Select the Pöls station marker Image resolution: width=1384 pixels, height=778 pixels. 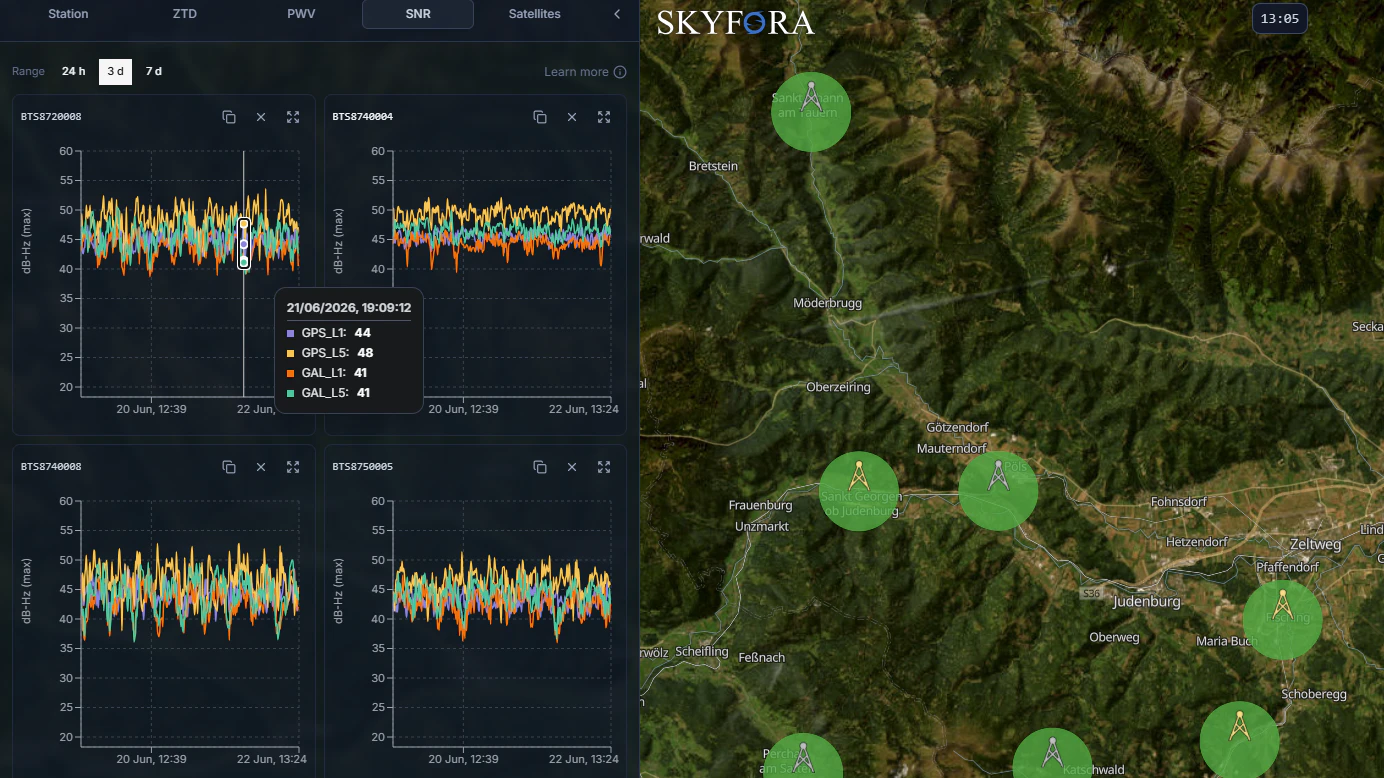pyautogui.click(x=998, y=490)
